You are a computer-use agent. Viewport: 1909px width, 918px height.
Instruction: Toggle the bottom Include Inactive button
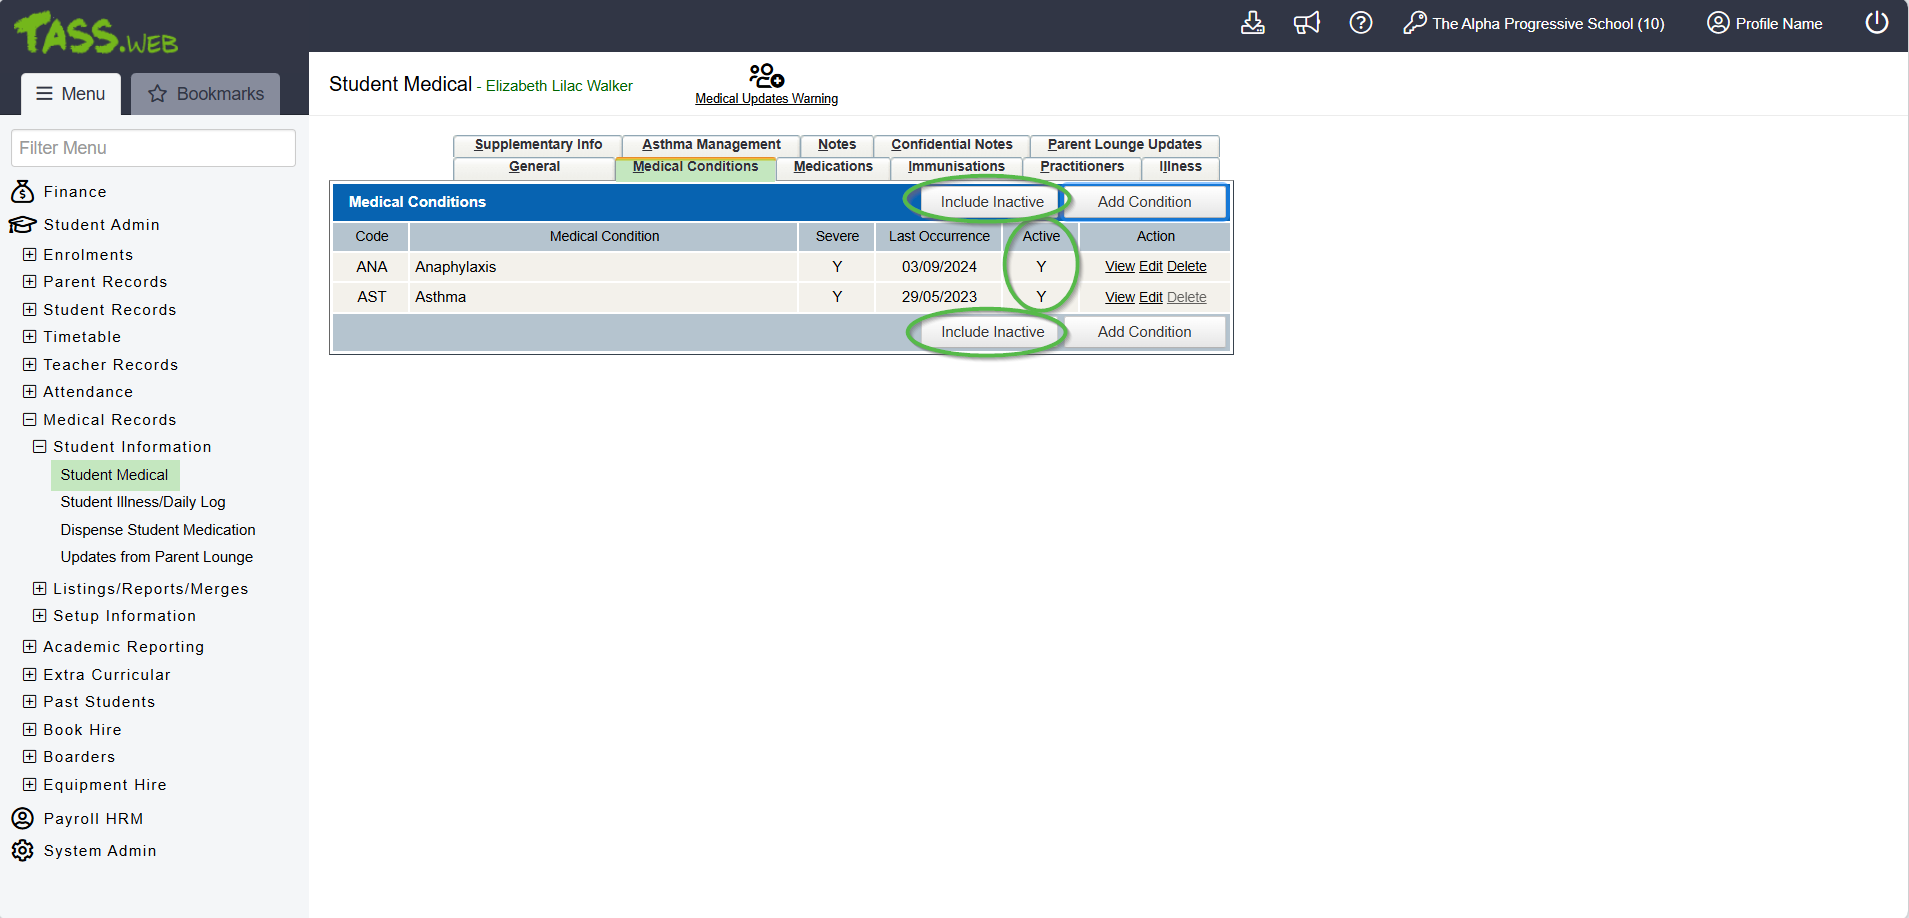point(991,332)
